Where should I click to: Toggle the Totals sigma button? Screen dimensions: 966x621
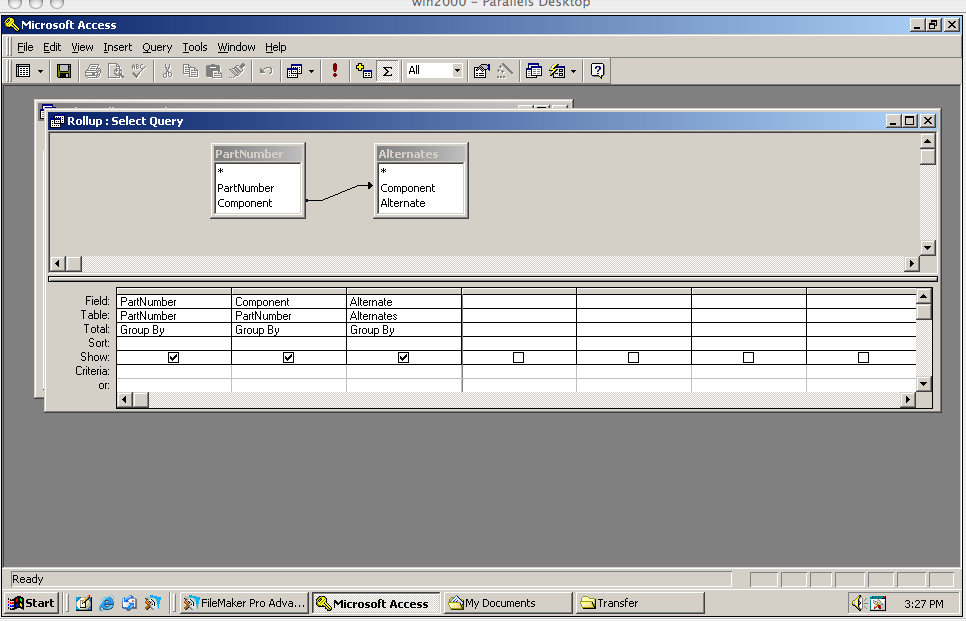click(x=387, y=71)
